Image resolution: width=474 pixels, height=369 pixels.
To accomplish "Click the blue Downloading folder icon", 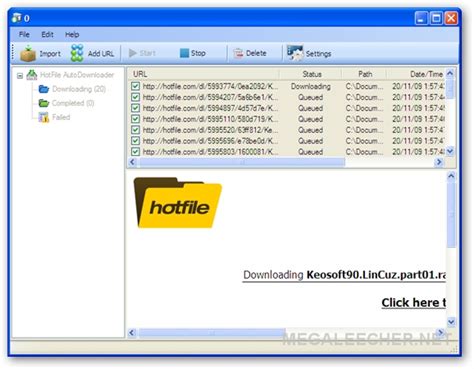I will click(x=44, y=89).
